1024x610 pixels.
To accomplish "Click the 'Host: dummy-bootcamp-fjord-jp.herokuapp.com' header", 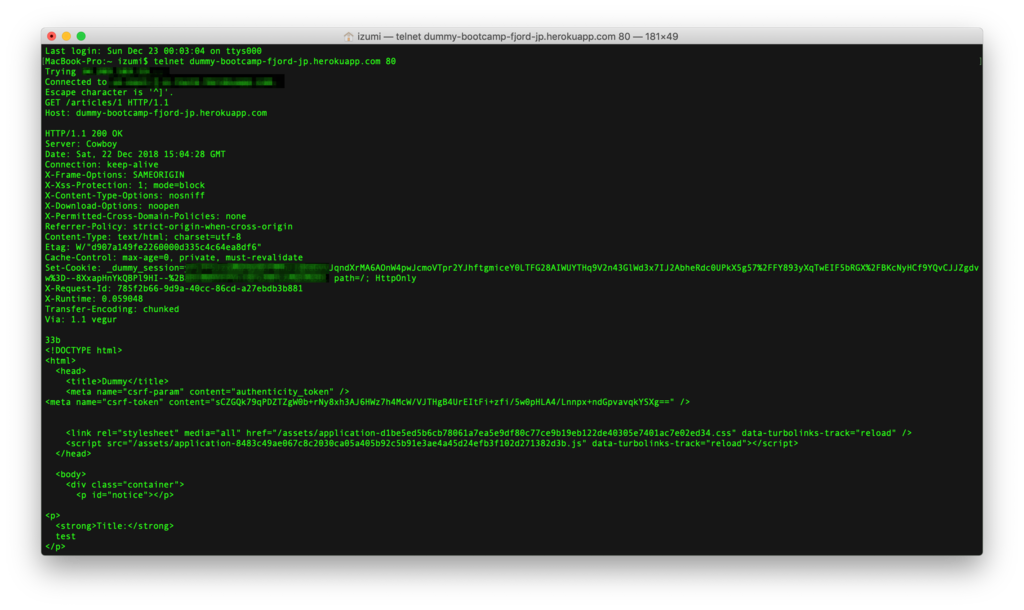I will click(156, 113).
